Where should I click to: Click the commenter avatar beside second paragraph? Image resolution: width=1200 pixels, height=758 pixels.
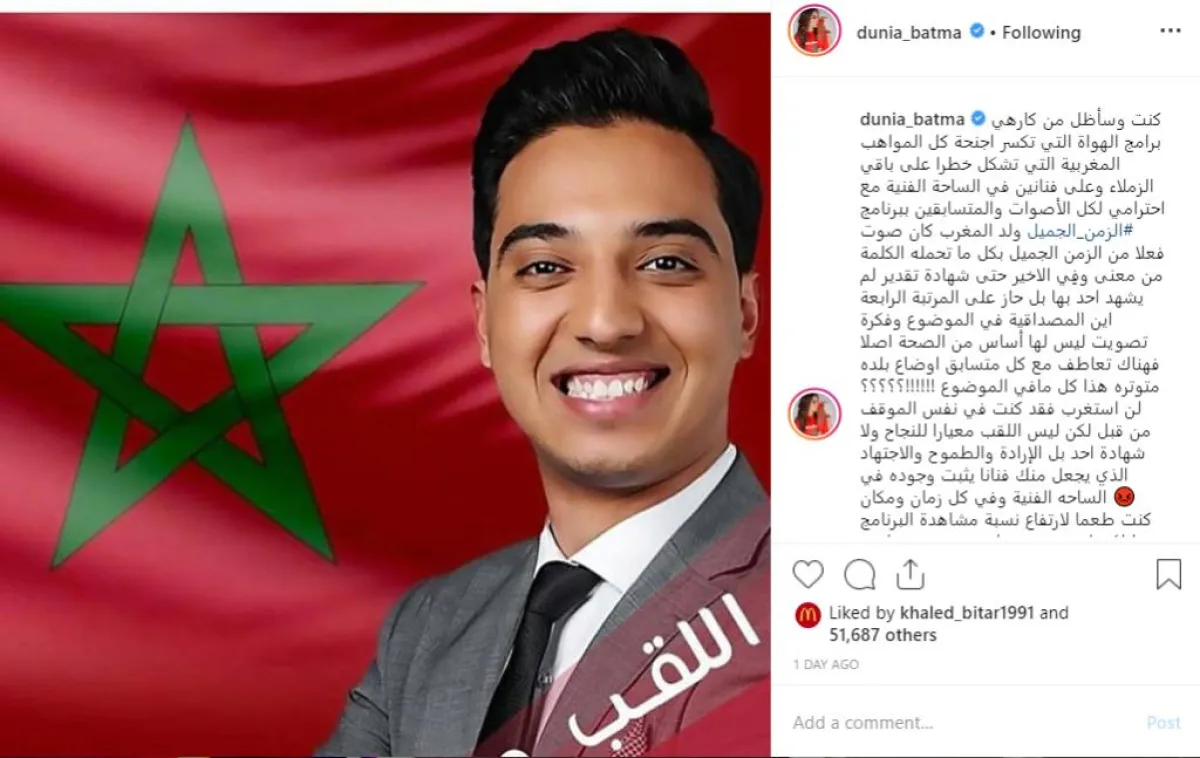(x=814, y=414)
